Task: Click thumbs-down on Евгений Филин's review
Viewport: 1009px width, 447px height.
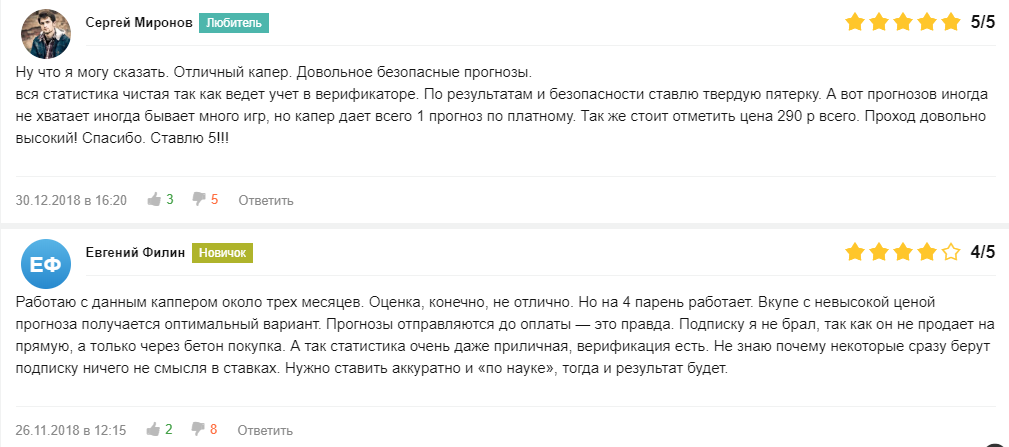Action: click(198, 430)
